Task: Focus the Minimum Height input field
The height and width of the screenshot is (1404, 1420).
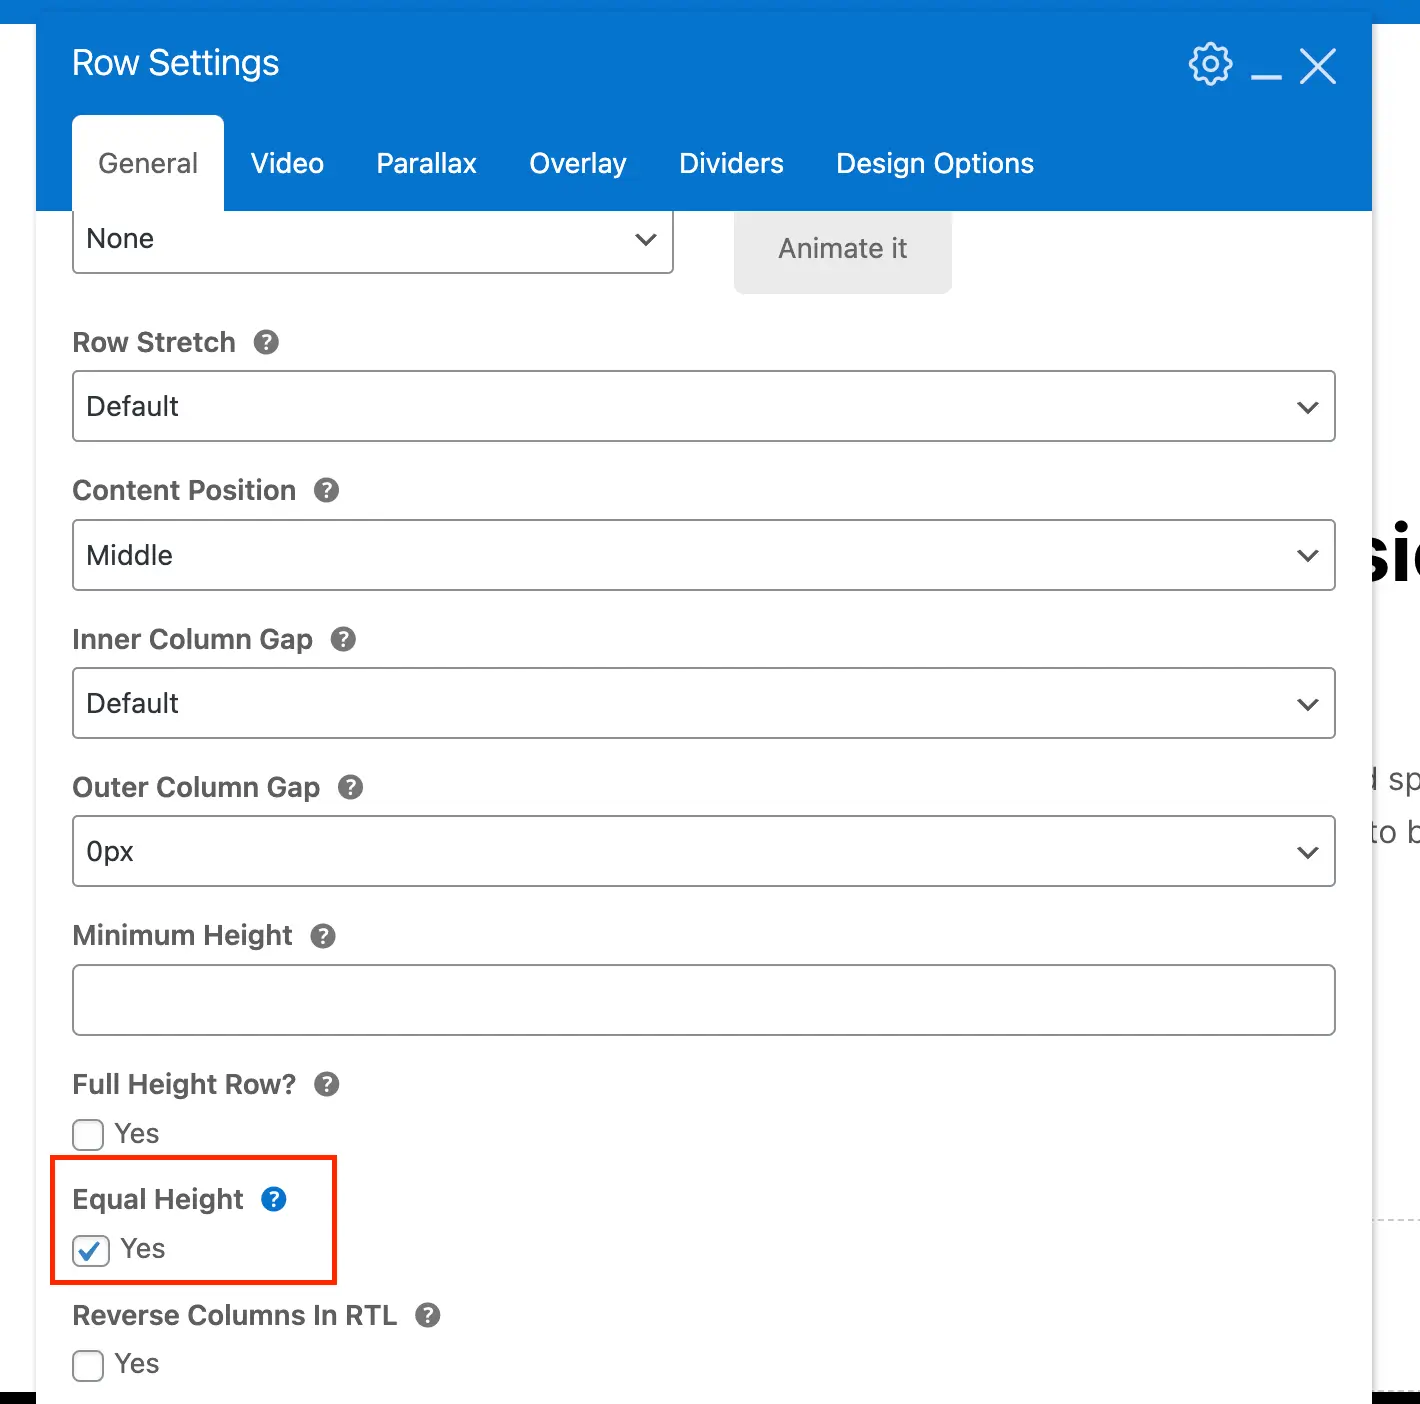Action: point(704,1000)
